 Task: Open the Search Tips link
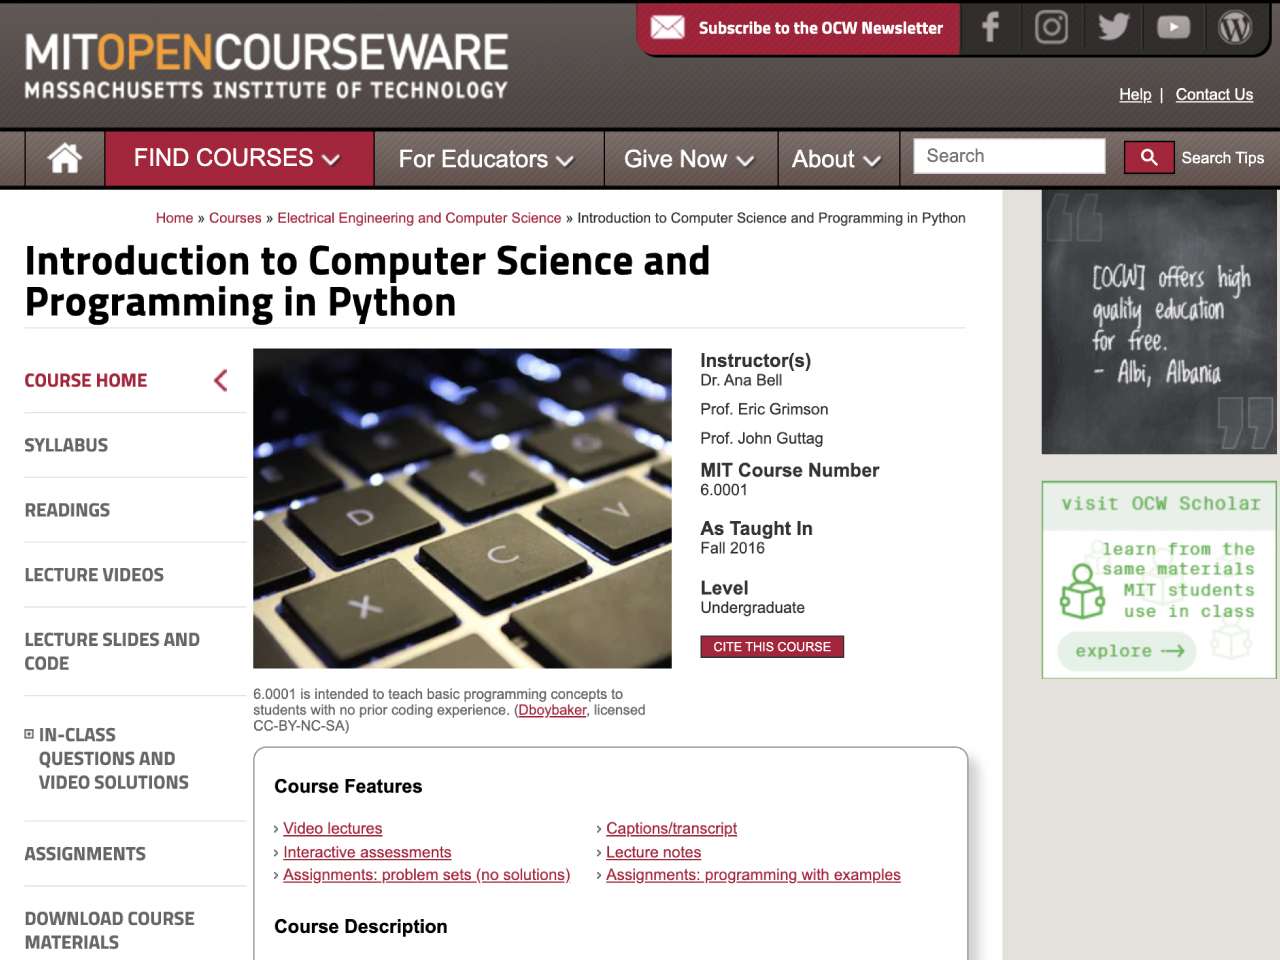[1222, 158]
